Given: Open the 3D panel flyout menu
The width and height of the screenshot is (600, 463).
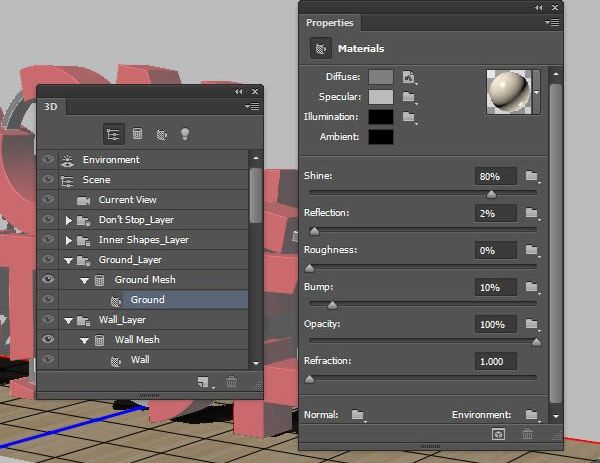Looking at the screenshot, I should (252, 106).
